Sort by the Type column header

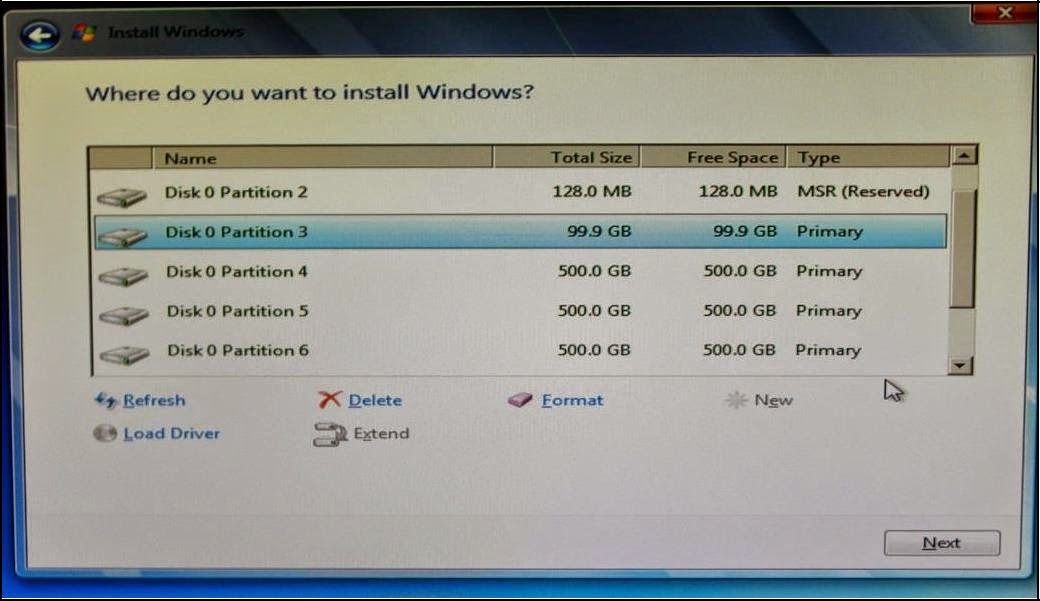868,157
